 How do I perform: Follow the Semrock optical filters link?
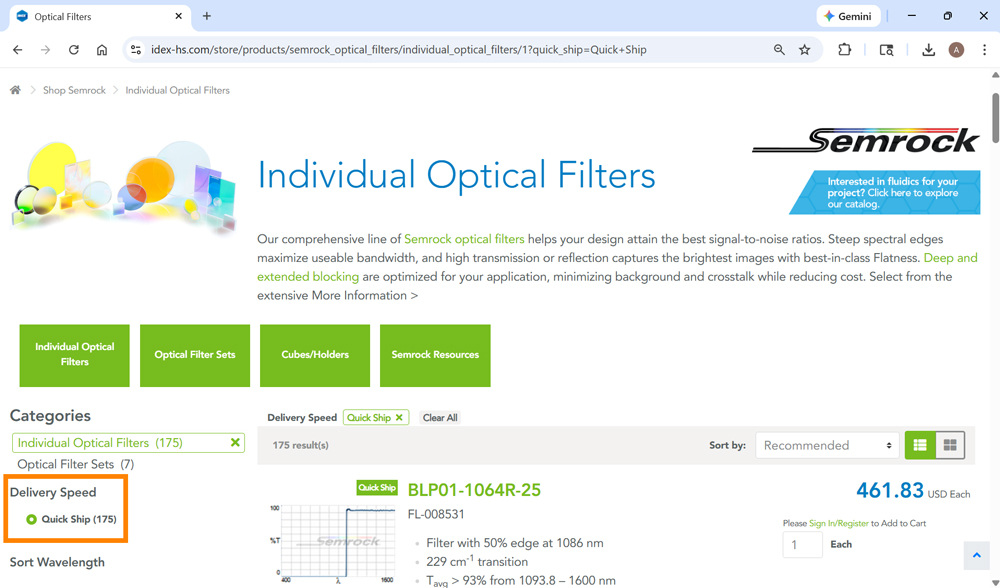coord(464,239)
